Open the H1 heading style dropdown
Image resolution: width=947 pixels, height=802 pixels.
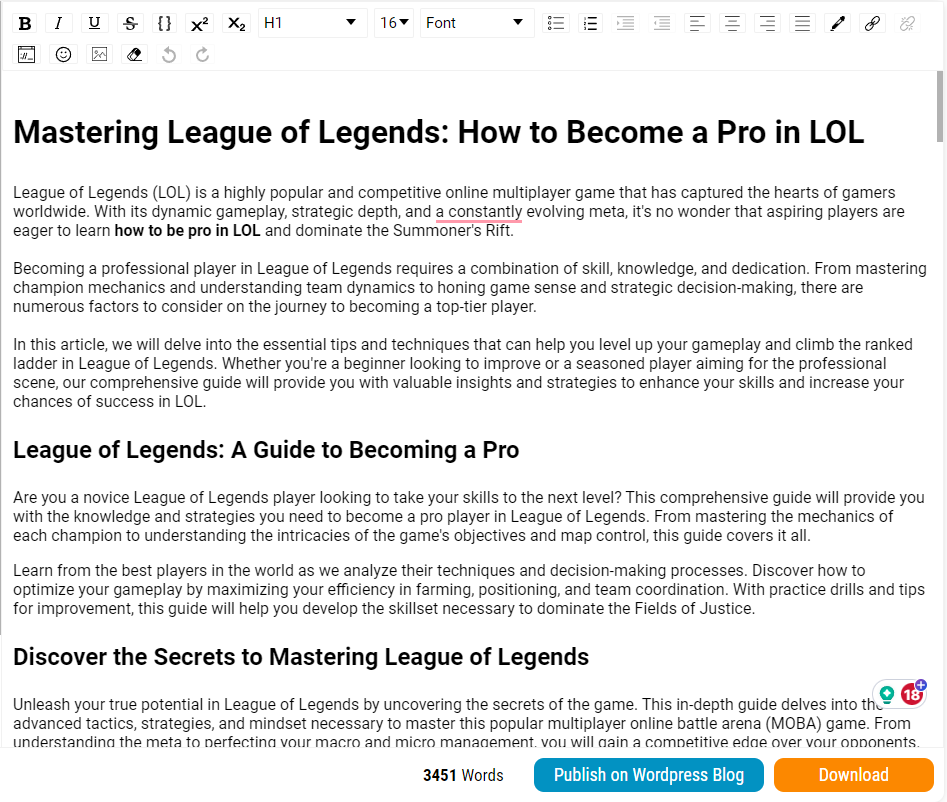(312, 23)
